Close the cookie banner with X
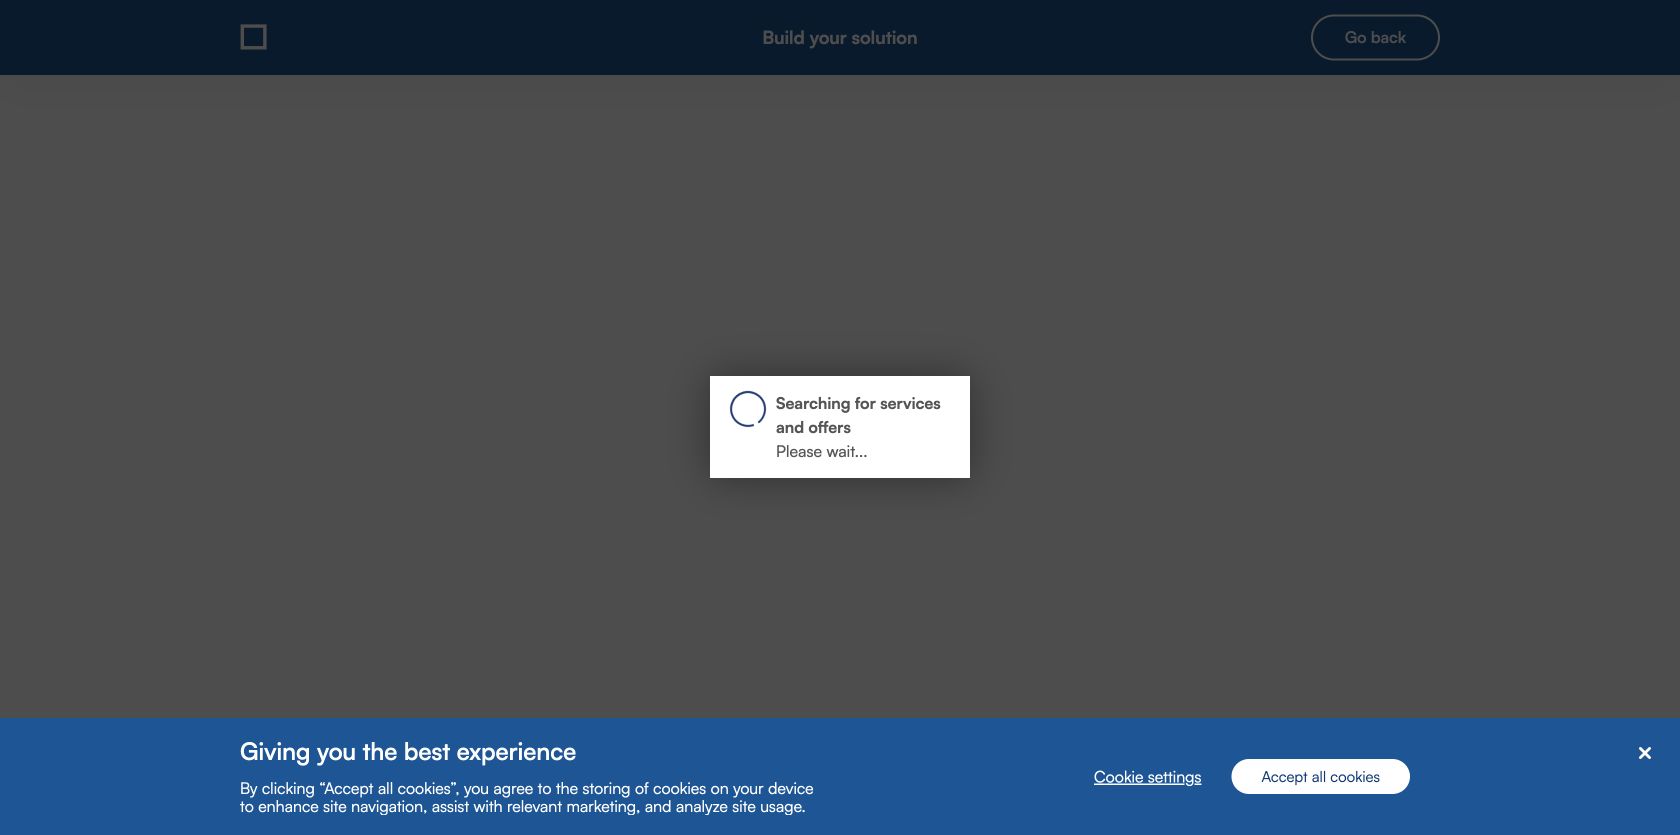 [x=1645, y=753]
